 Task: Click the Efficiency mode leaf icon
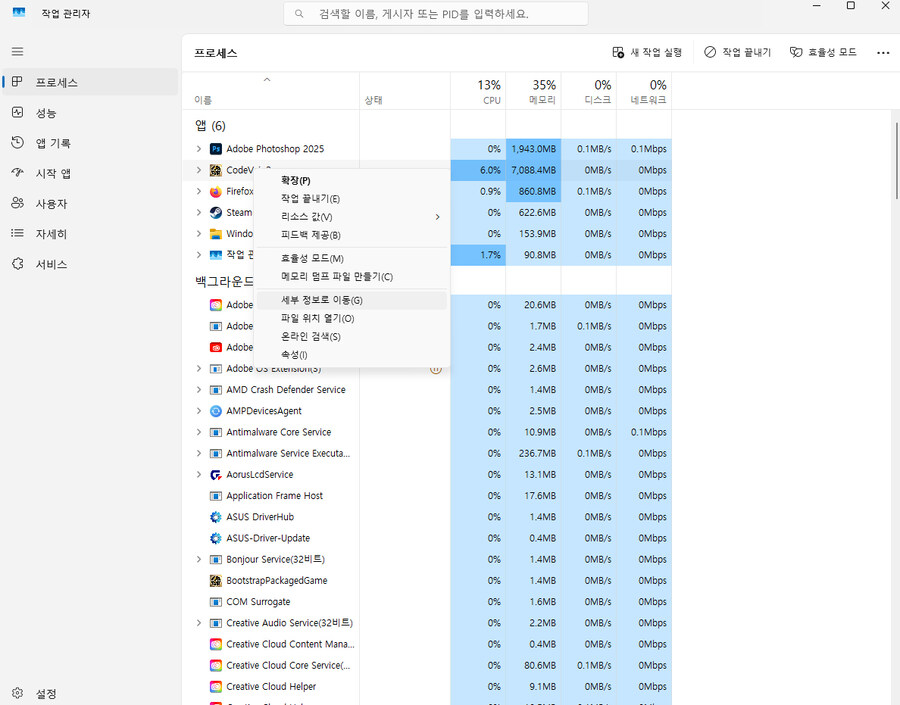795,52
